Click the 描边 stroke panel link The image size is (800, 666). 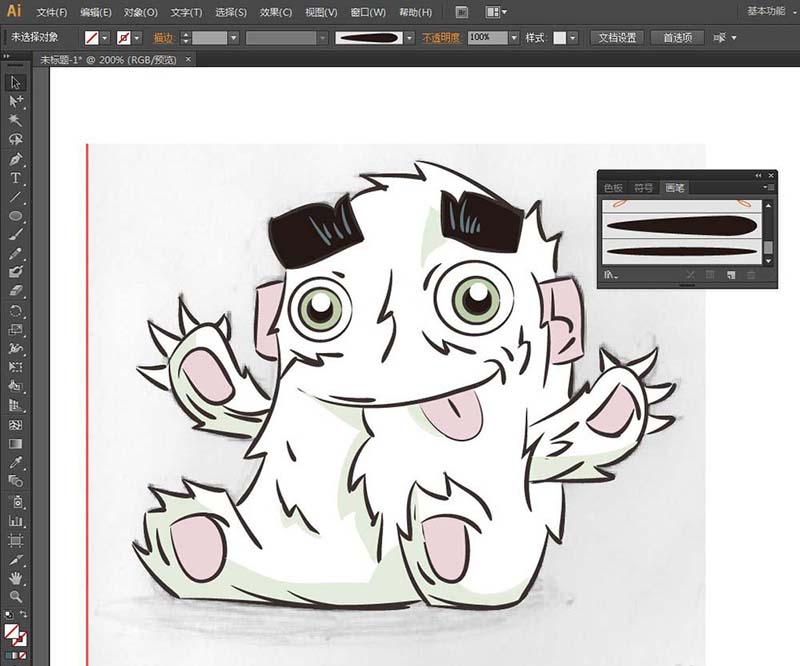tap(164, 38)
